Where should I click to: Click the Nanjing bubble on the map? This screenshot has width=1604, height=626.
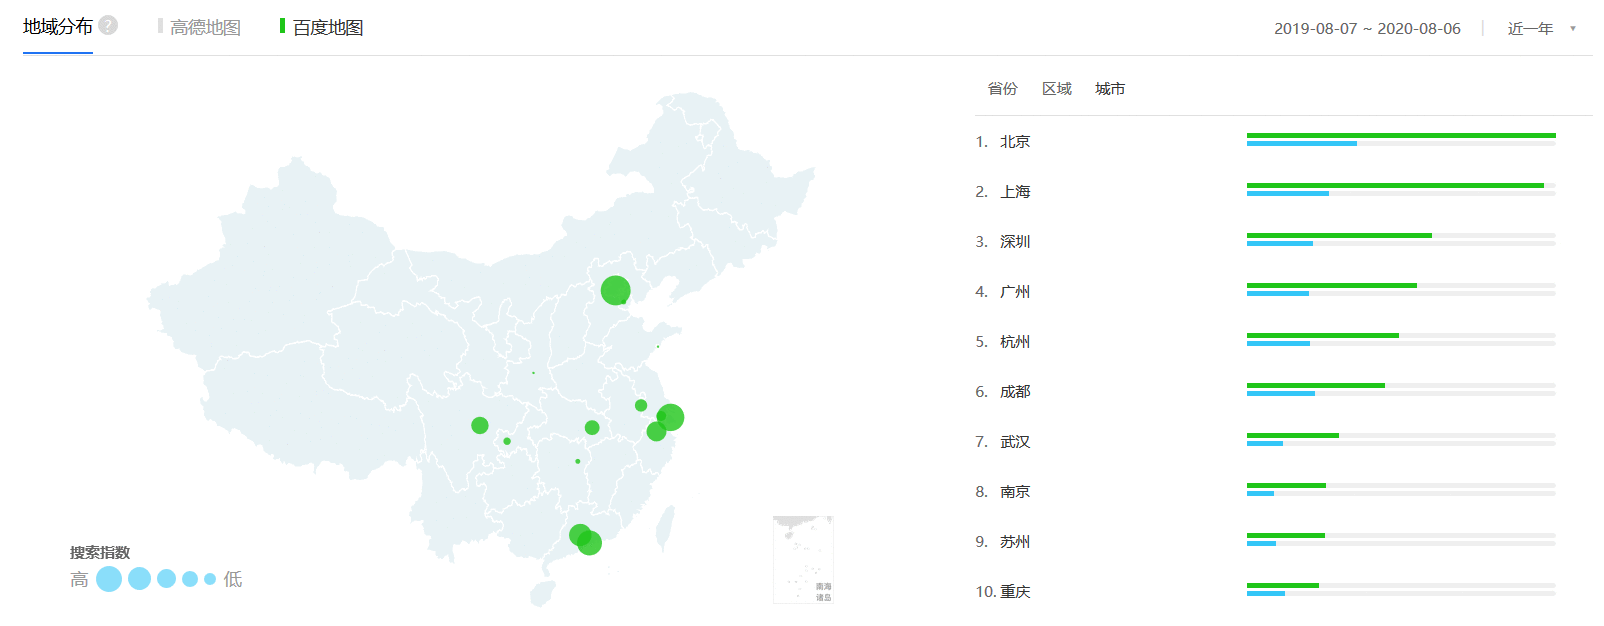[641, 405]
